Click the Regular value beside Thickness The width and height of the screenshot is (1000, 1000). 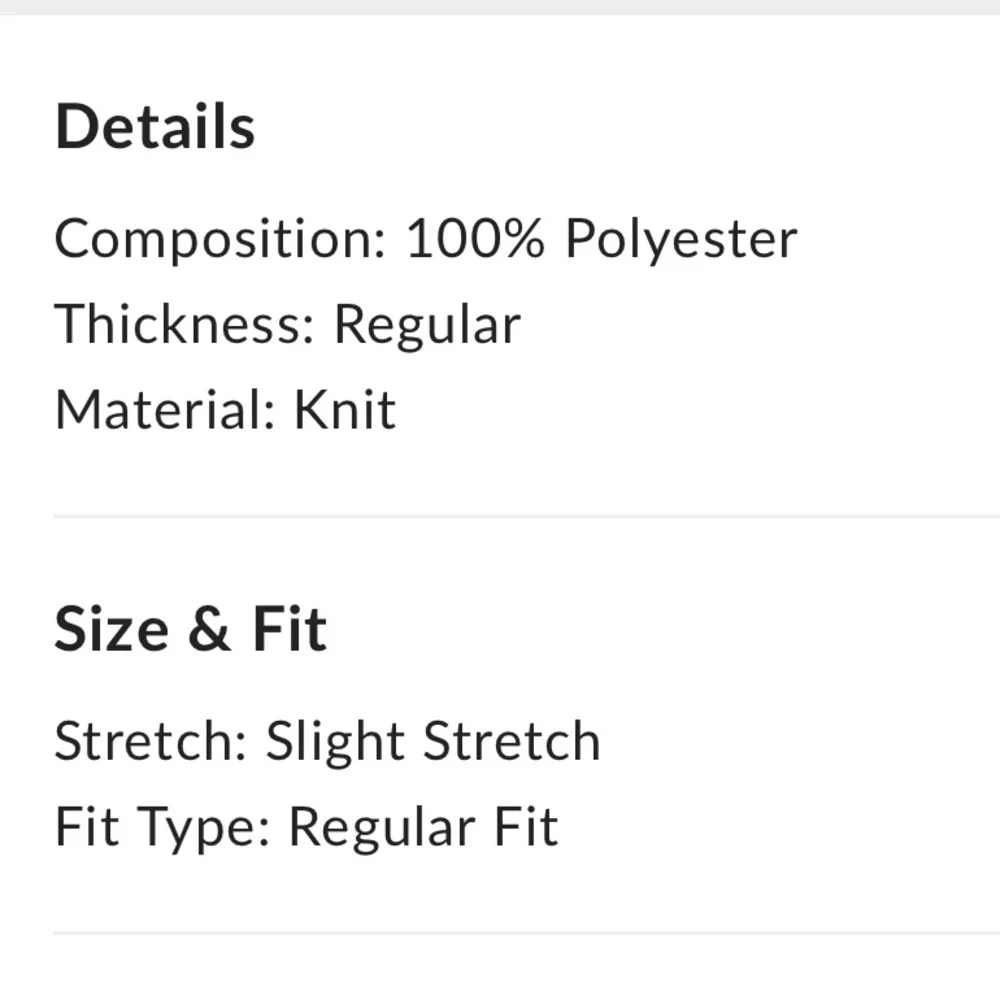427,325
